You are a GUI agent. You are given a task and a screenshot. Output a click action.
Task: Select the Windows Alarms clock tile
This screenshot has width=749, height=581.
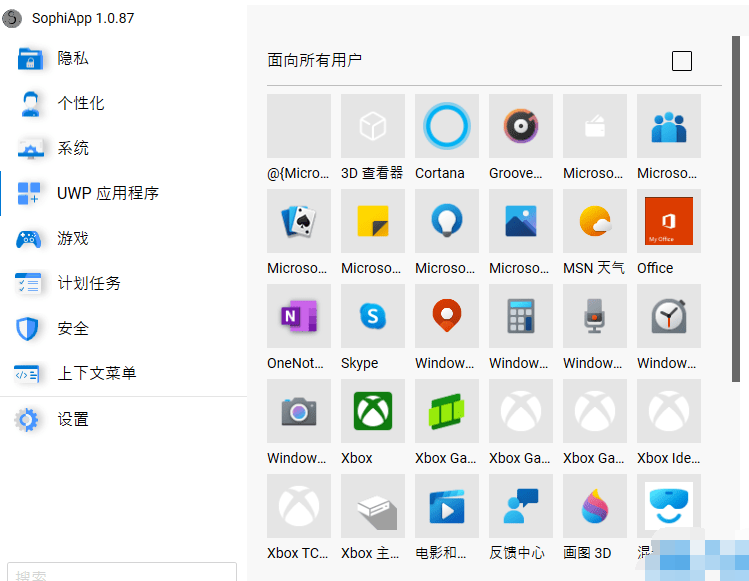[x=669, y=316]
